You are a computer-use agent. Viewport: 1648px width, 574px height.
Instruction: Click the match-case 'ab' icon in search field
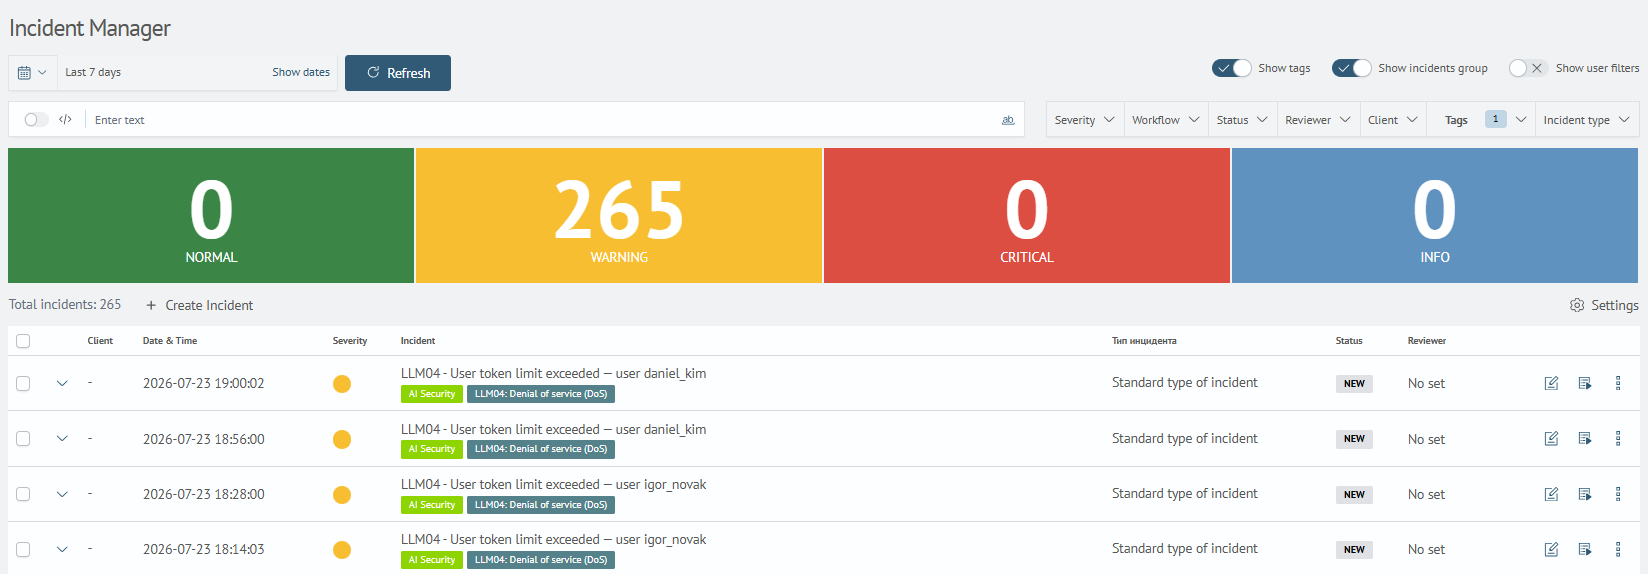1008,120
